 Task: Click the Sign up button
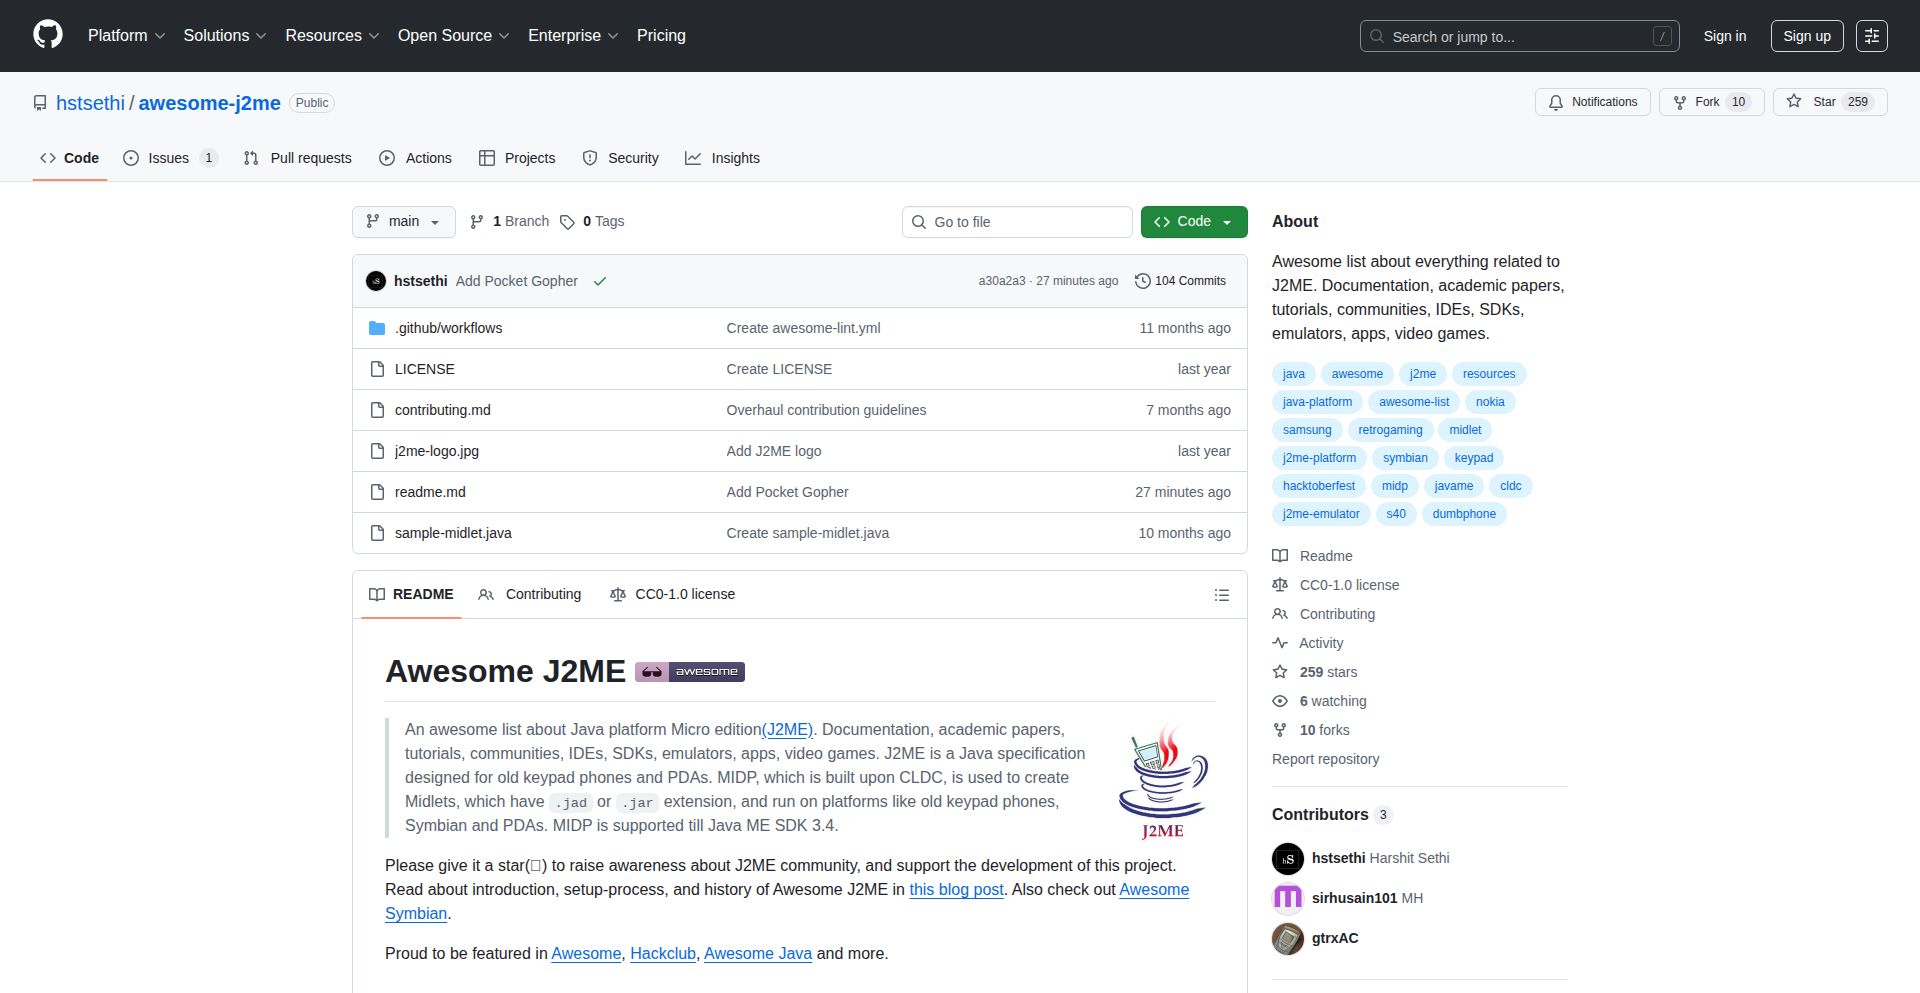click(1807, 36)
